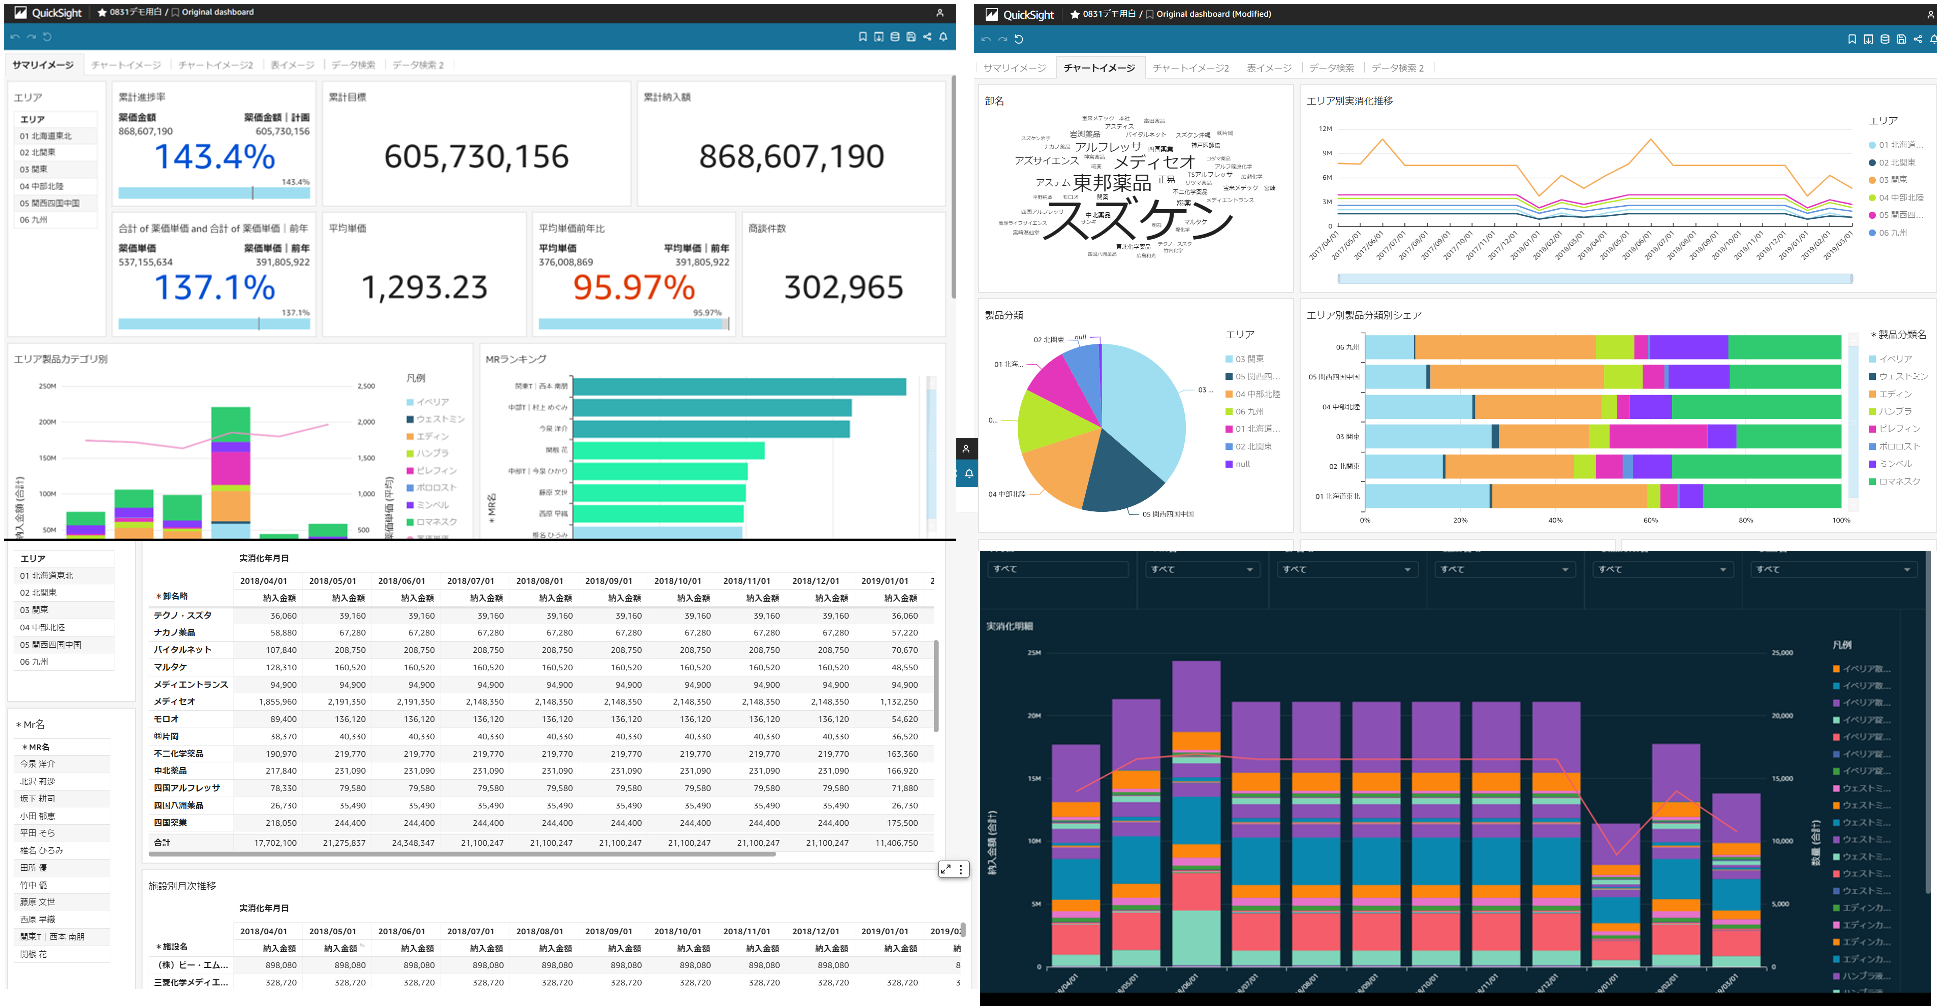
Task: Click favorite star in Modified dashboard title bar
Action: 1074,15
